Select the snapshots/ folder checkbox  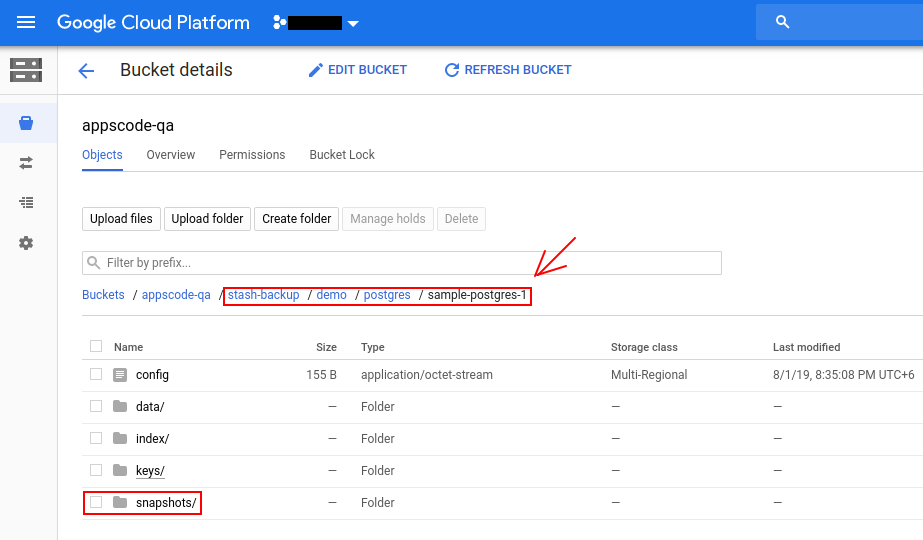click(96, 502)
